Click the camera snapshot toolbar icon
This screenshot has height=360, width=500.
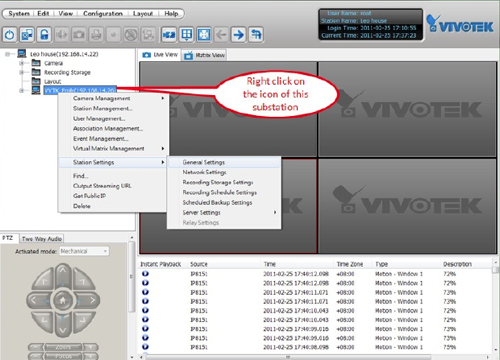79,34
